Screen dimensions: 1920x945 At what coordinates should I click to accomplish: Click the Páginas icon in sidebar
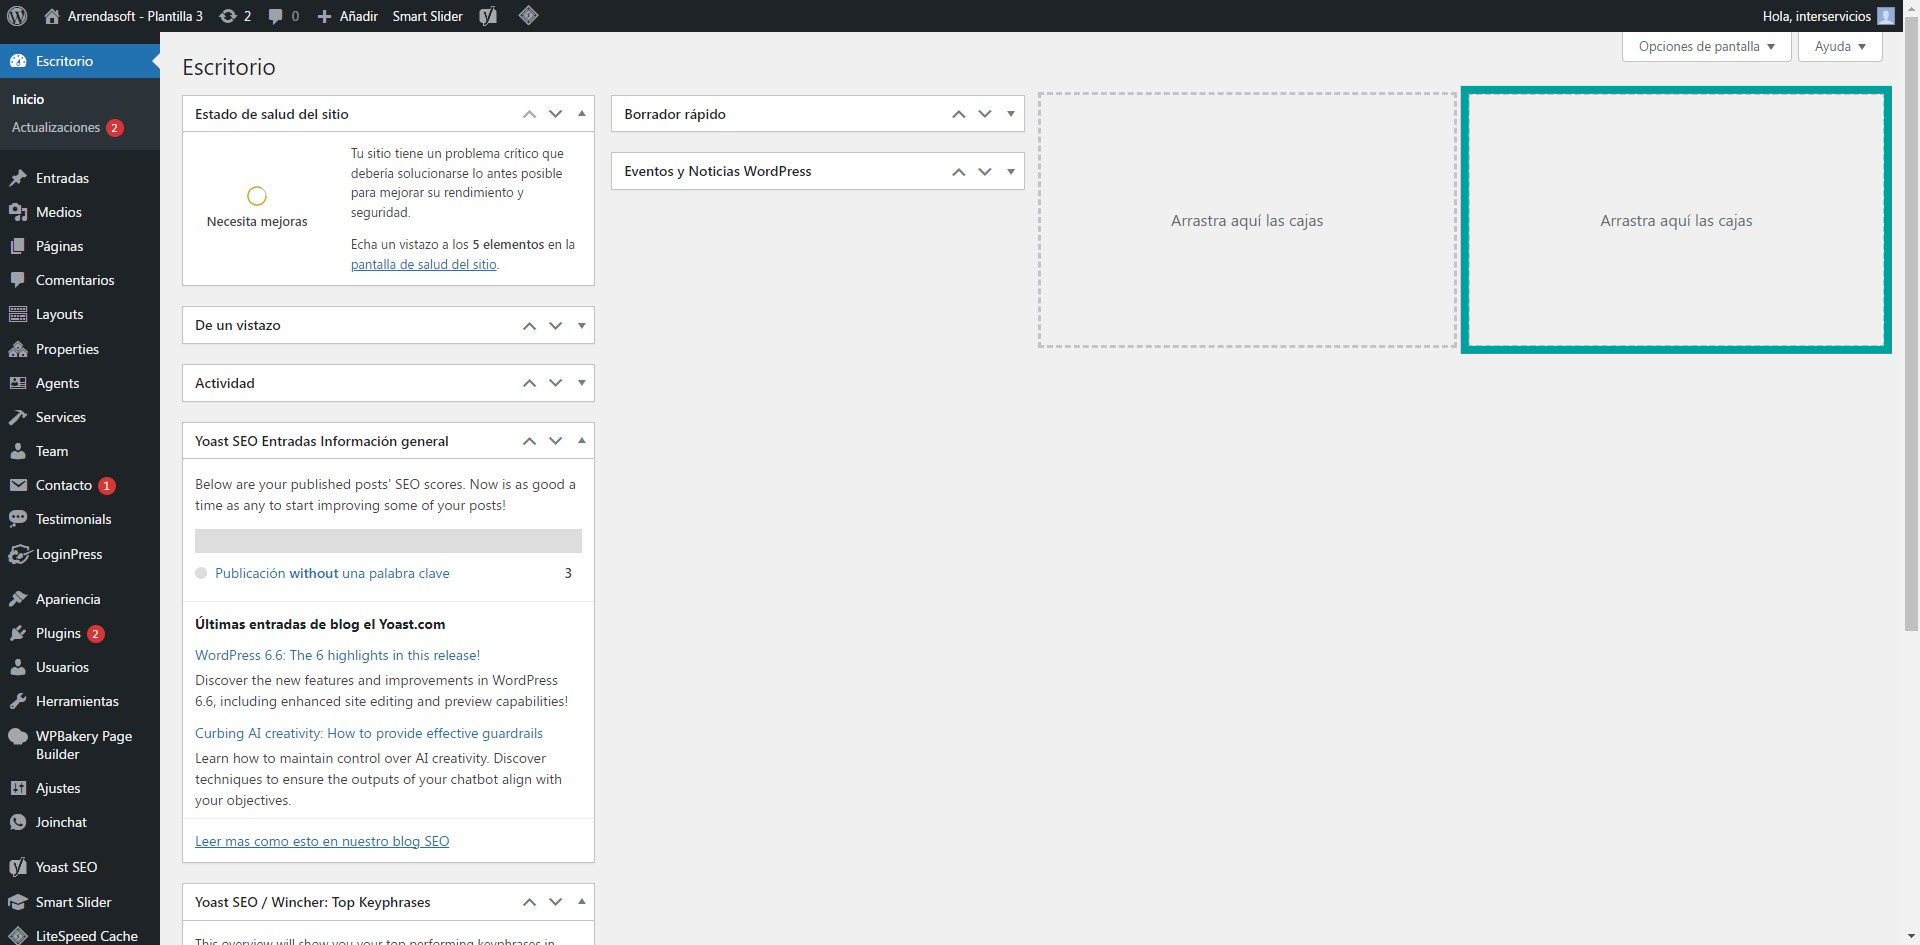pos(18,246)
